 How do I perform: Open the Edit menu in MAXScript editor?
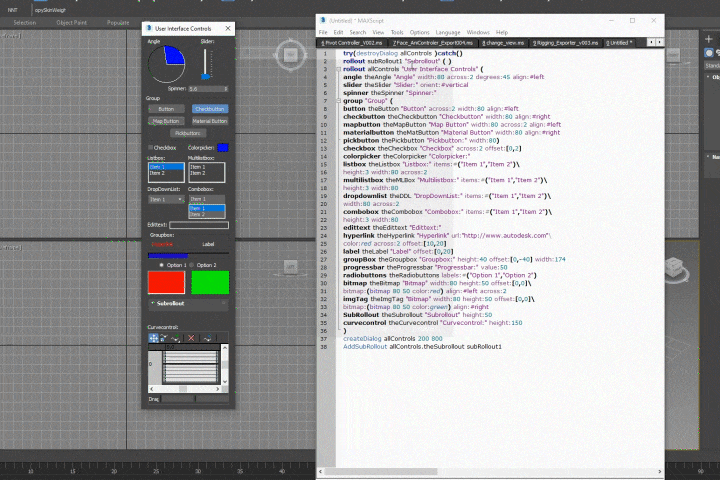(338, 33)
